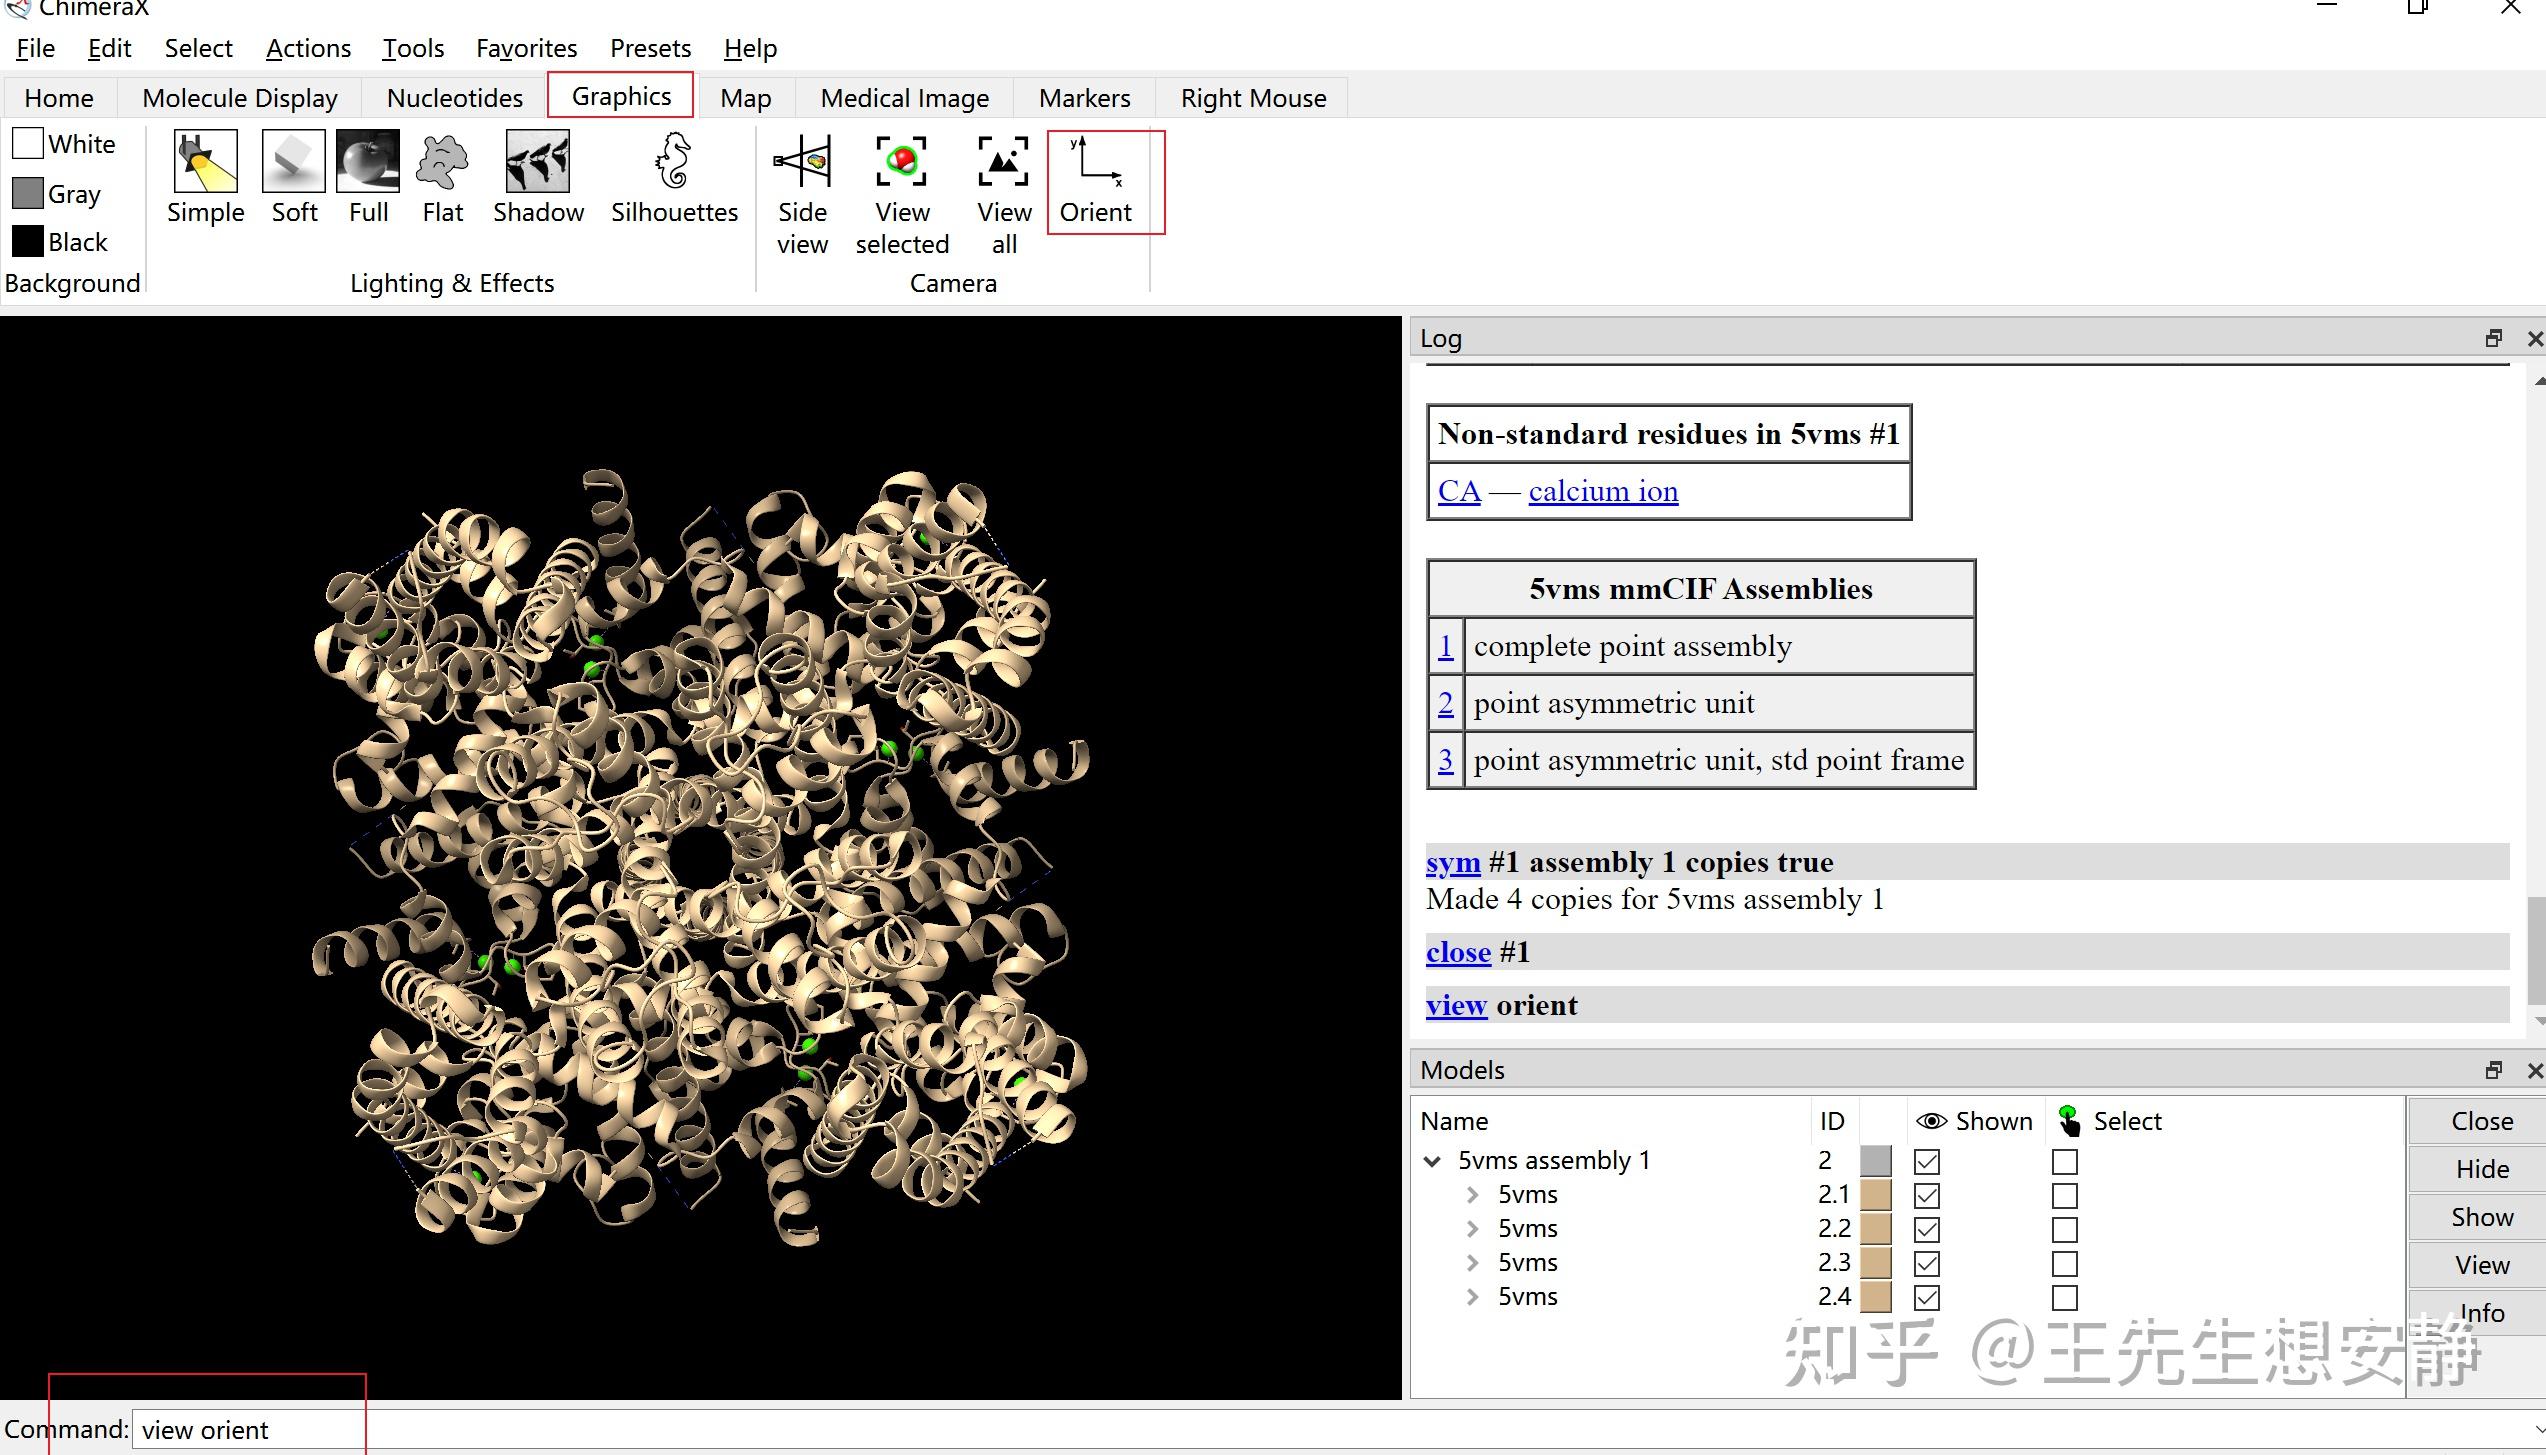2546x1455 pixels.
Task: Turn on Shadow lighting effect
Action: click(538, 161)
